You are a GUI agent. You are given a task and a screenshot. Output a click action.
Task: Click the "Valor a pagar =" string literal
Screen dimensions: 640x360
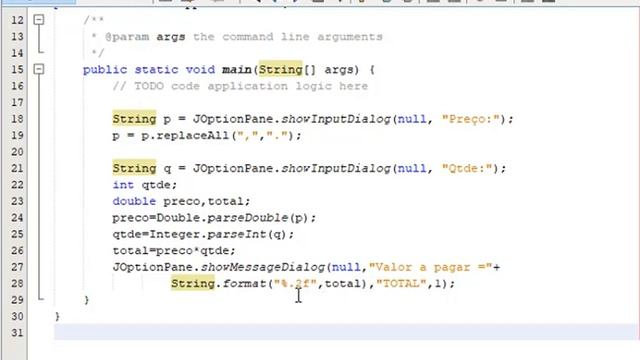pyautogui.click(x=431, y=267)
